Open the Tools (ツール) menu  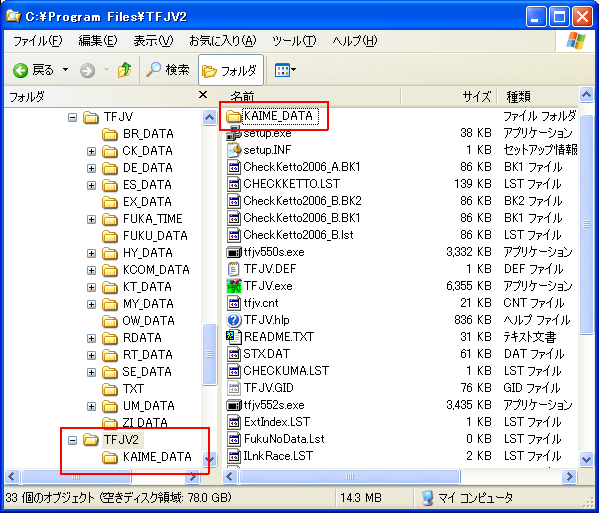coord(294,40)
